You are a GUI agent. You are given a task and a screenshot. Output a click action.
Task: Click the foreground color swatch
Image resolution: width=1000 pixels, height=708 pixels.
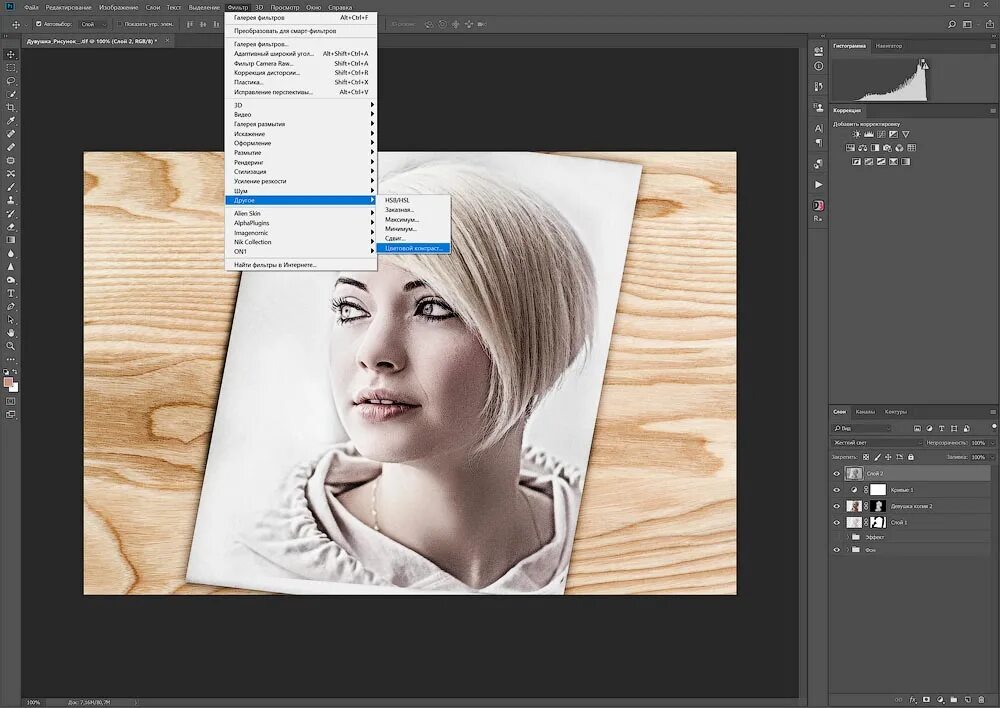tap(9, 381)
